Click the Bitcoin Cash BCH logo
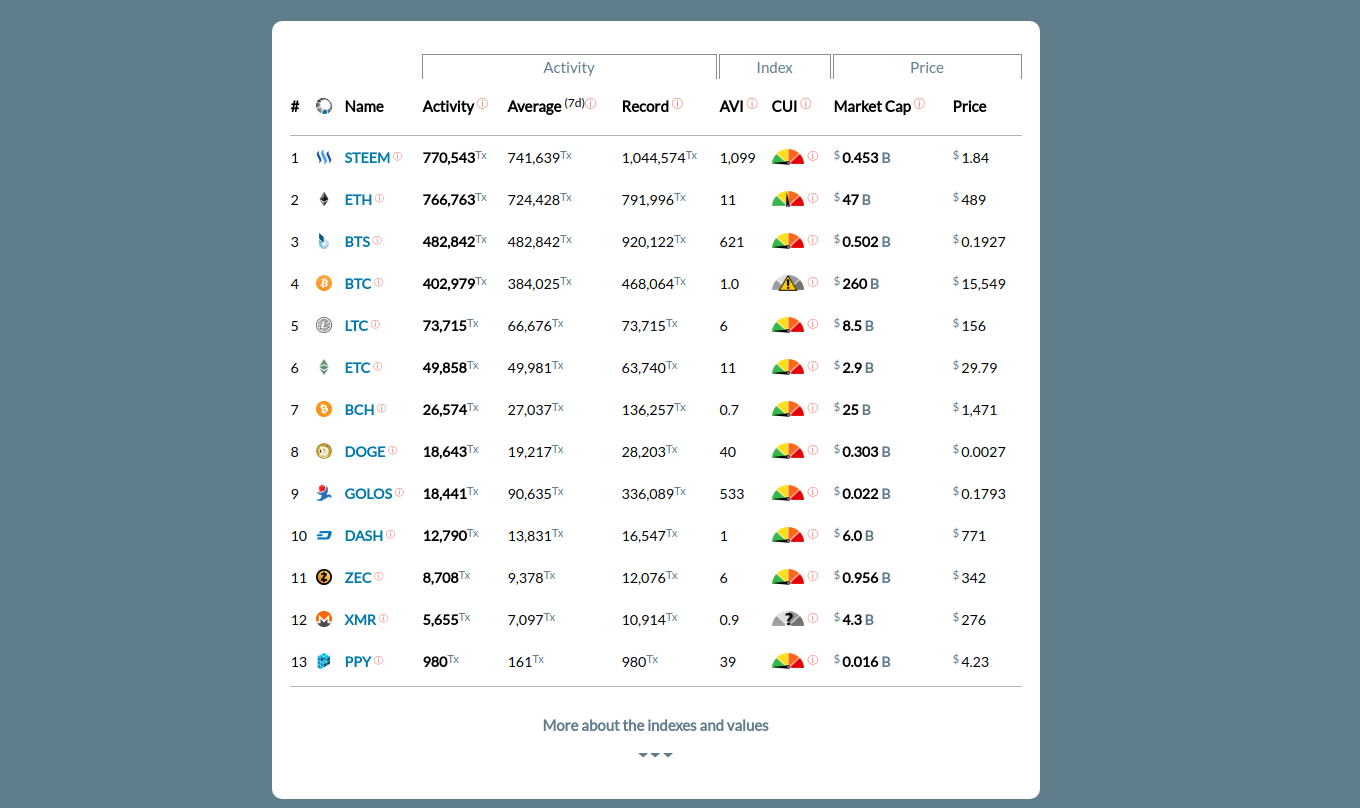Viewport: 1360px width, 808px height. click(x=324, y=409)
